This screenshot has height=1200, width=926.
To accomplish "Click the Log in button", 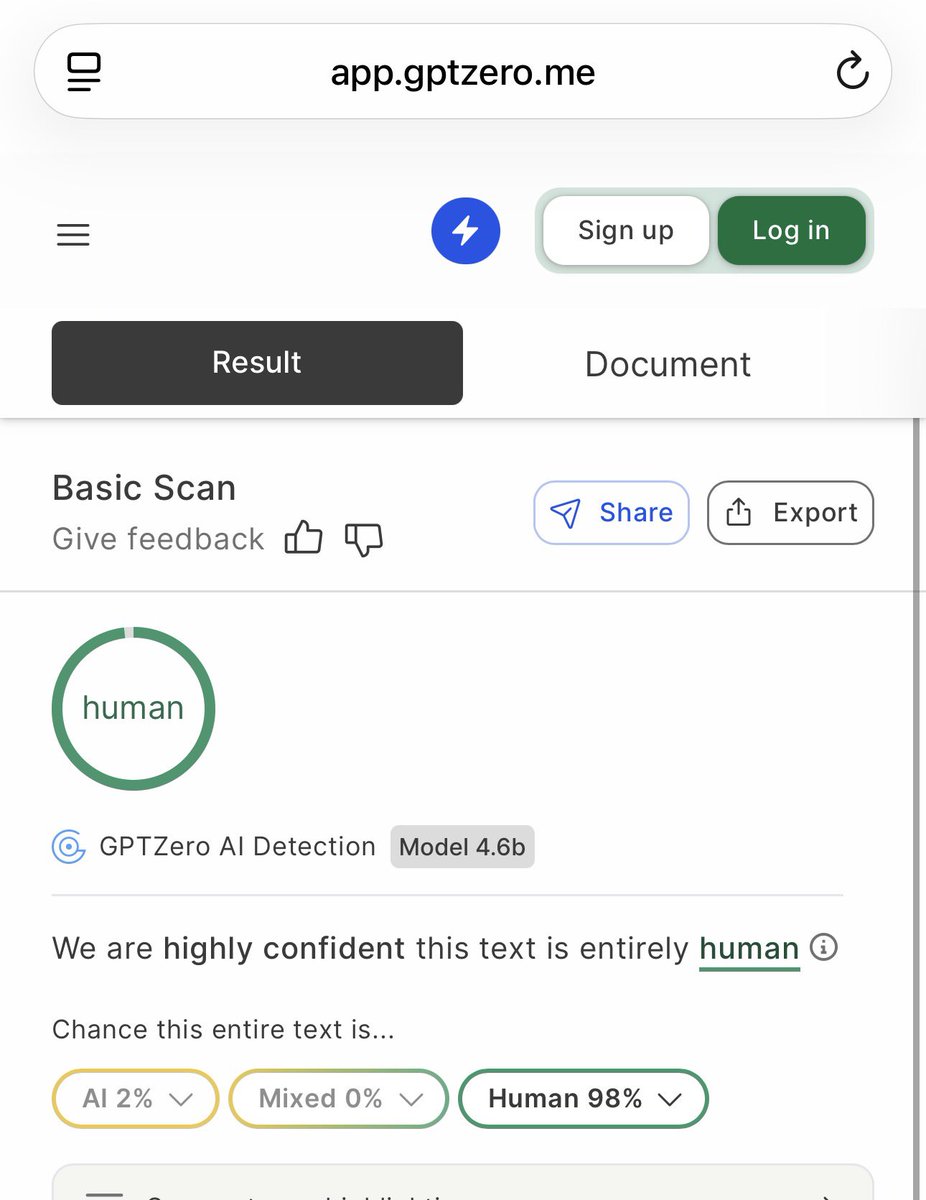I will coord(791,230).
